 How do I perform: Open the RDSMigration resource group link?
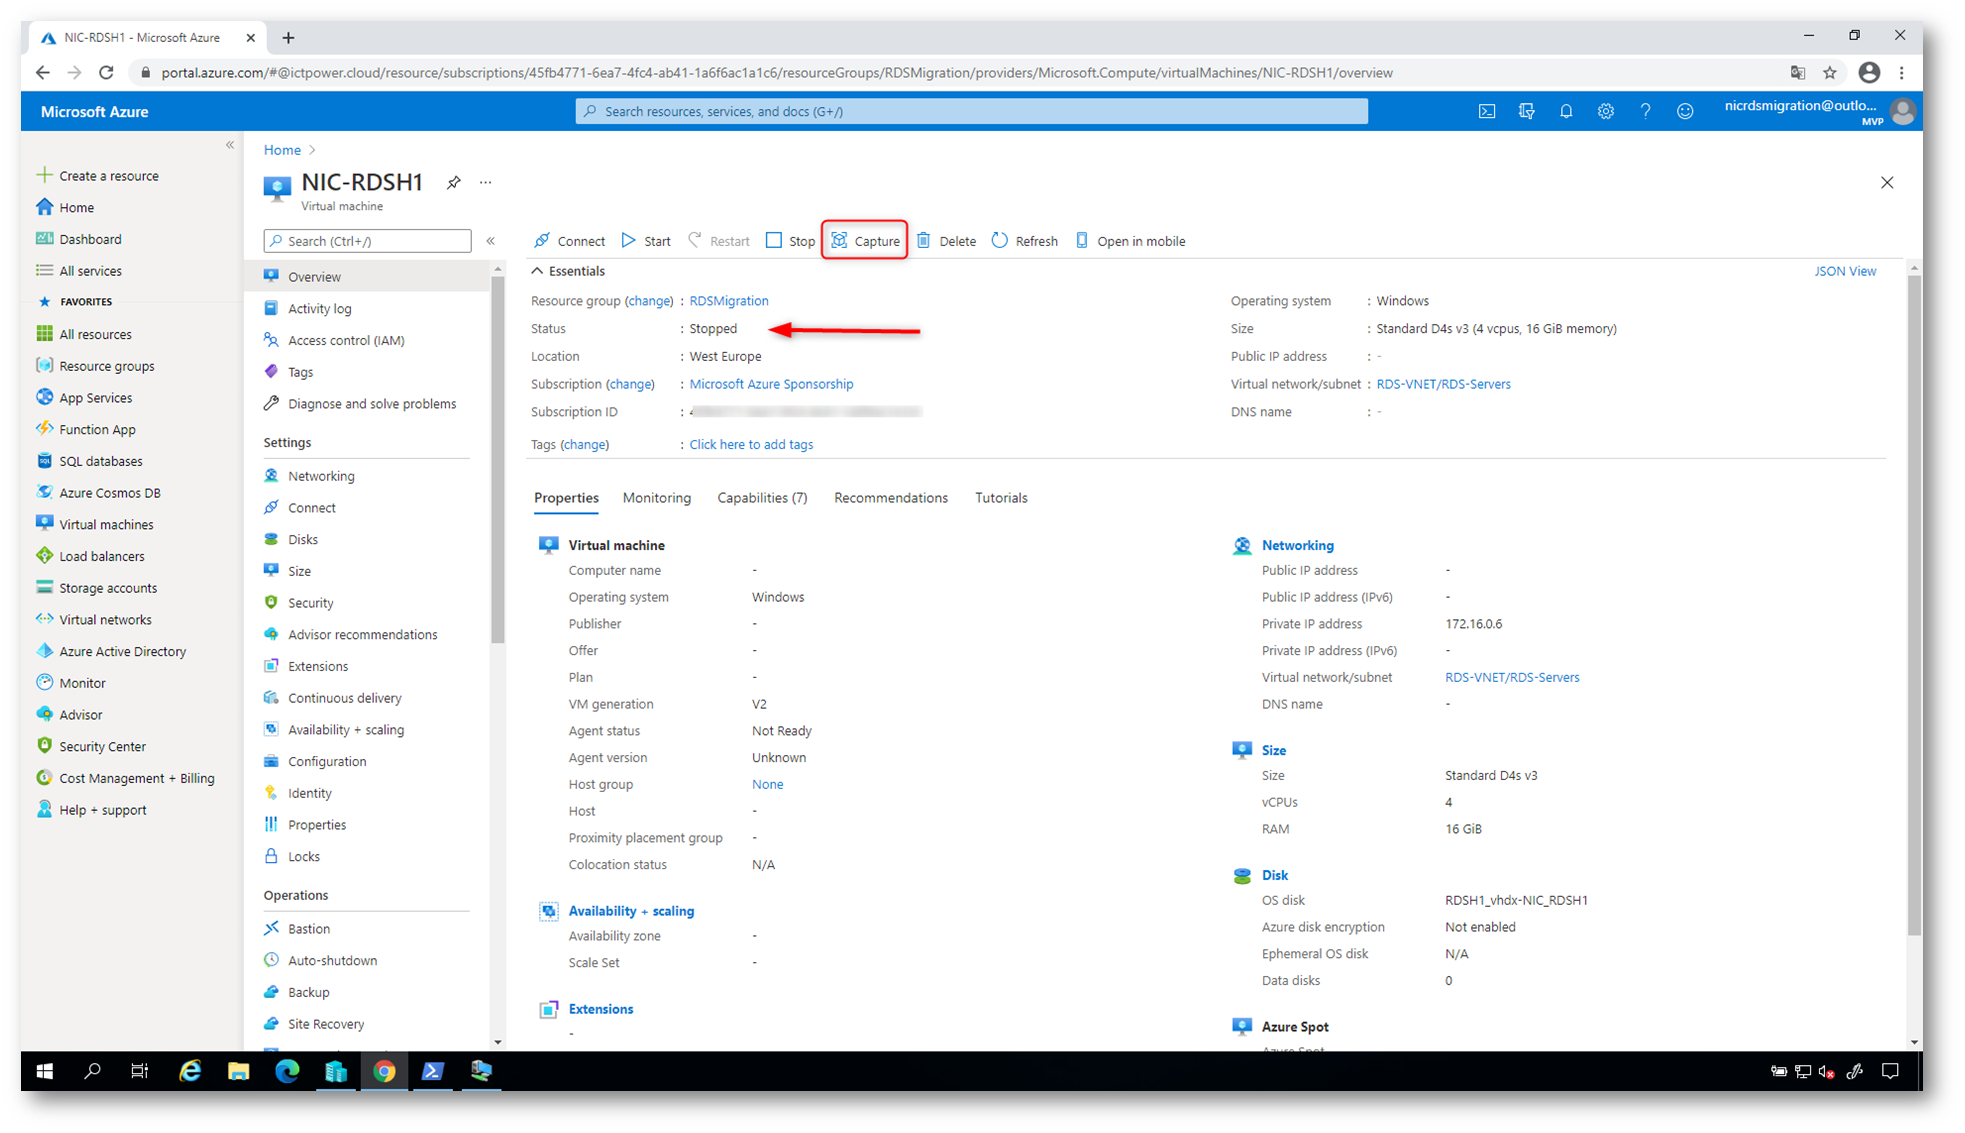click(x=729, y=301)
